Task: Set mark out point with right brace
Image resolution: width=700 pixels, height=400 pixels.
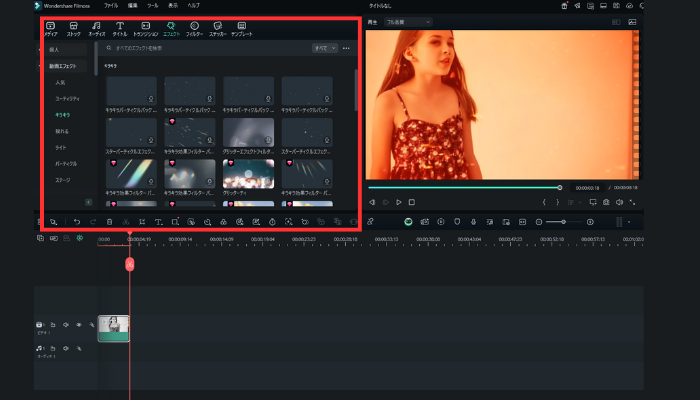Action: [x=557, y=202]
